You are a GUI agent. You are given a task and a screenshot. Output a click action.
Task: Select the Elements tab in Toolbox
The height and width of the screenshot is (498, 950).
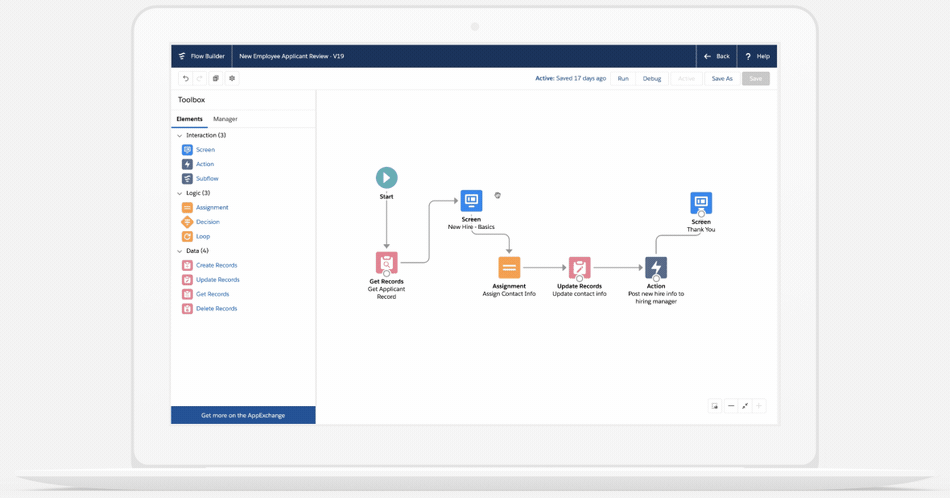click(x=189, y=119)
